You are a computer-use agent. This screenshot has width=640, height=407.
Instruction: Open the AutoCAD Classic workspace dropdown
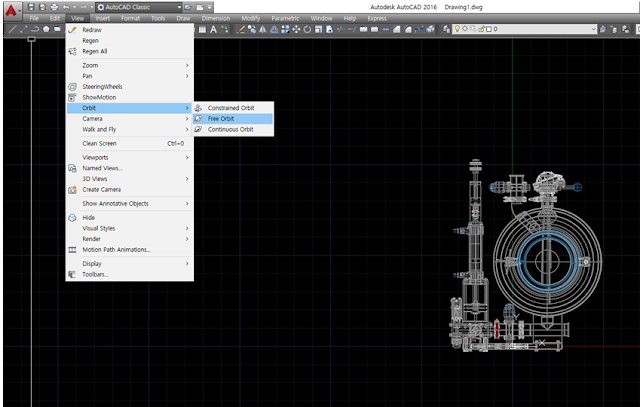(x=179, y=7)
